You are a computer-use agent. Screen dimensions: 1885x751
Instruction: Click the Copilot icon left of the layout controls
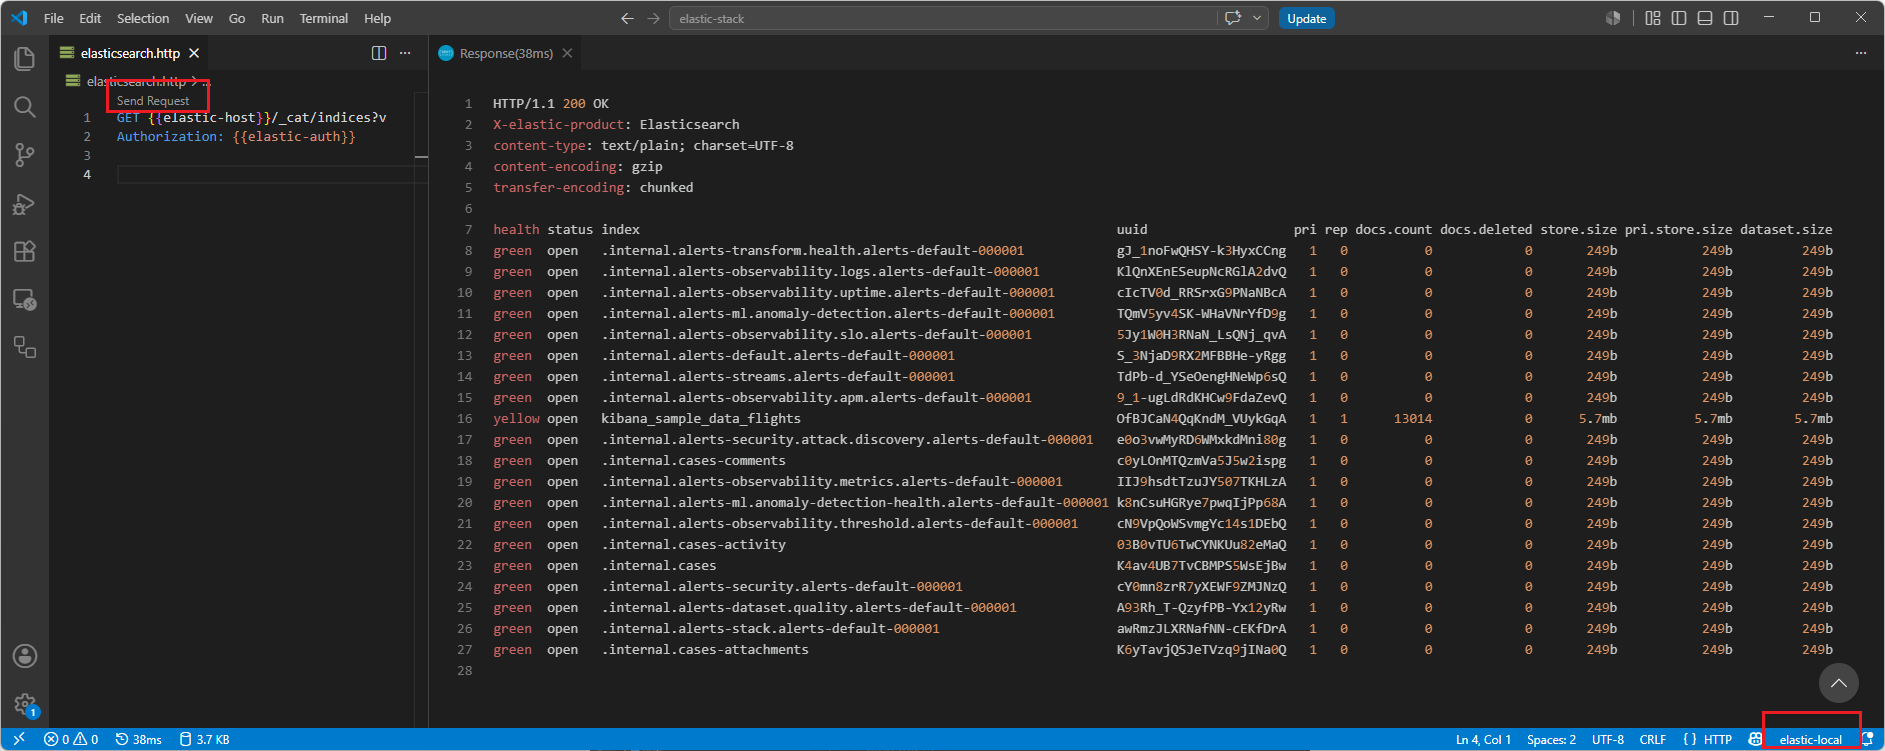pyautogui.click(x=1613, y=18)
